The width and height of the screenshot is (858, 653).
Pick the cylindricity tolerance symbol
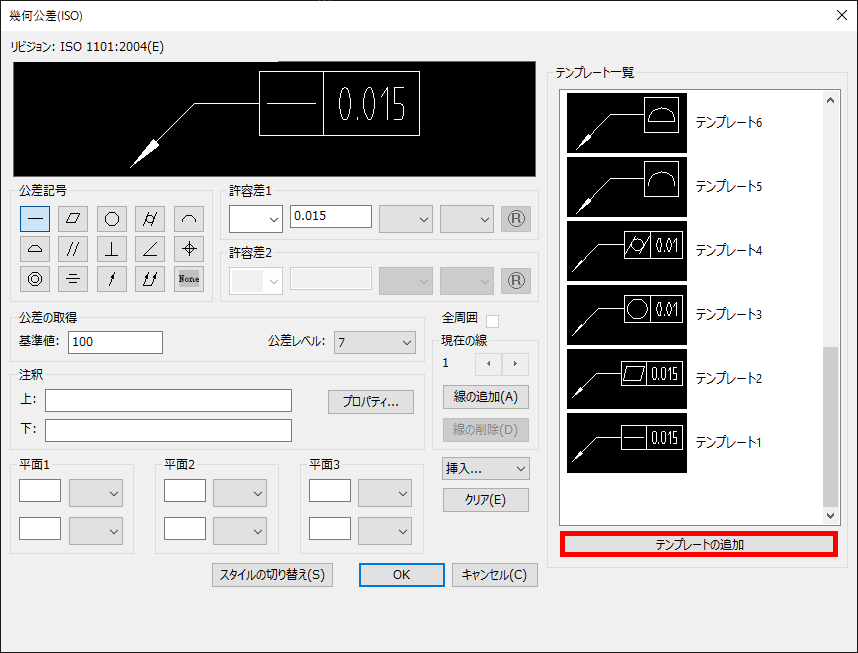(x=150, y=218)
